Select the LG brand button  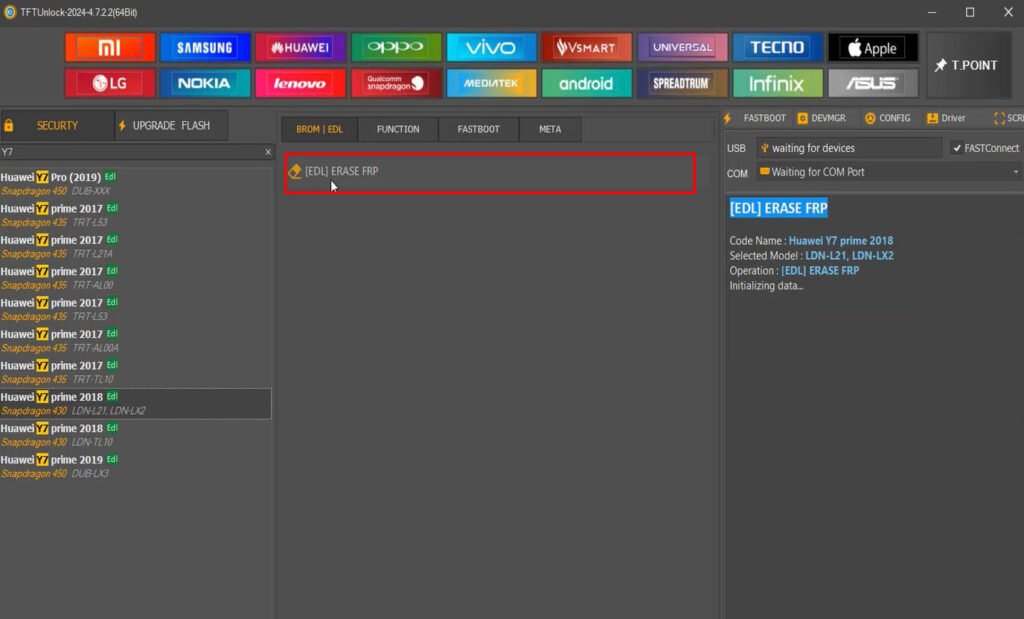click(110, 83)
